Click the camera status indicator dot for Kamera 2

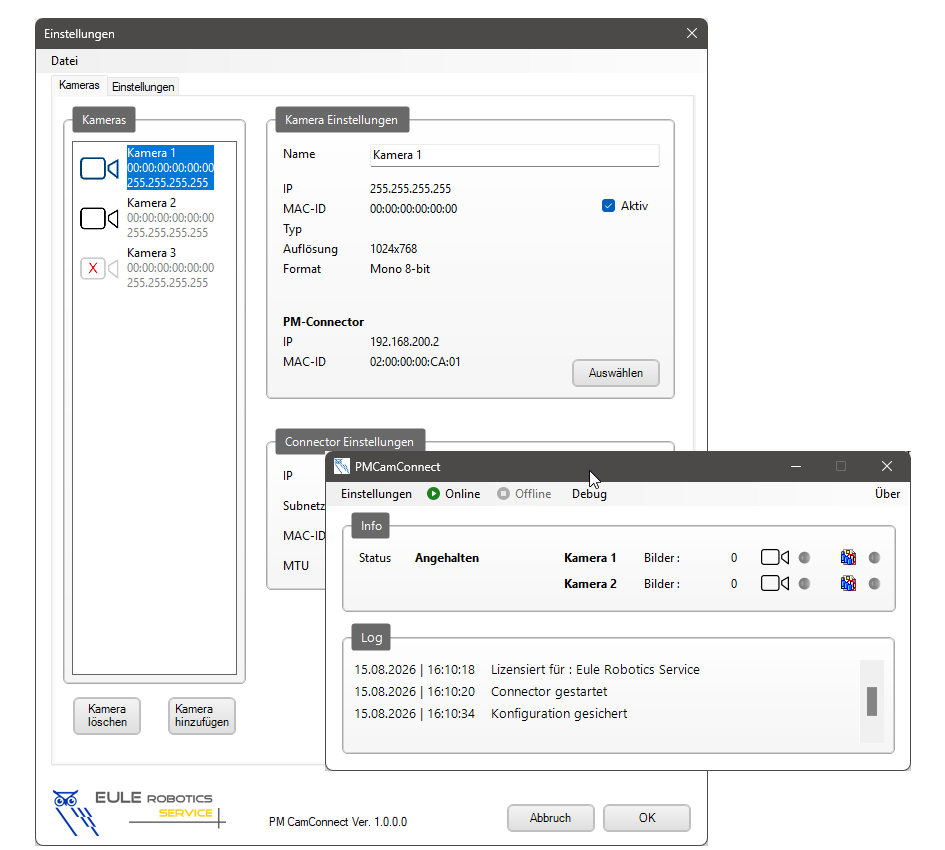pyautogui.click(x=804, y=584)
